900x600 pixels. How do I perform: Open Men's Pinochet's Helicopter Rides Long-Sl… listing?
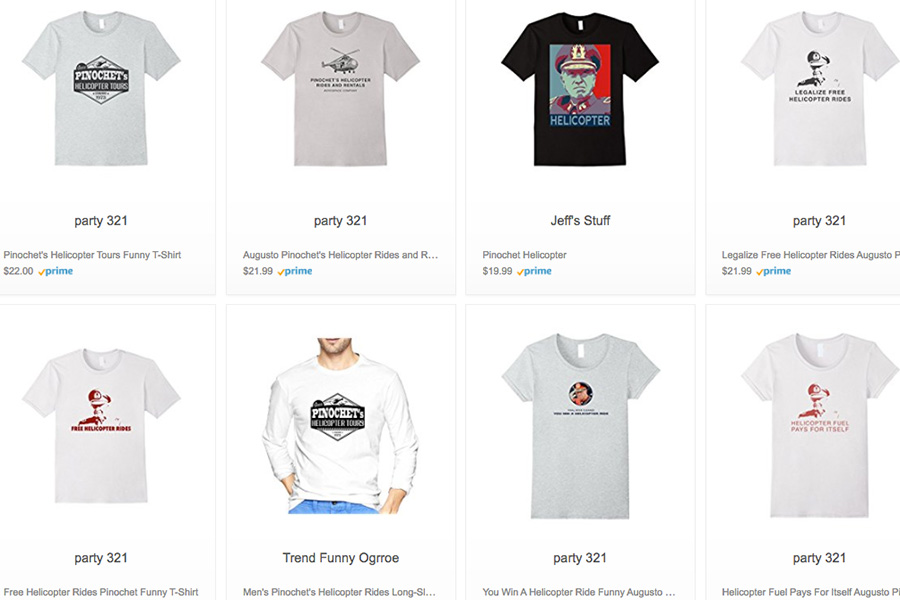tap(339, 592)
